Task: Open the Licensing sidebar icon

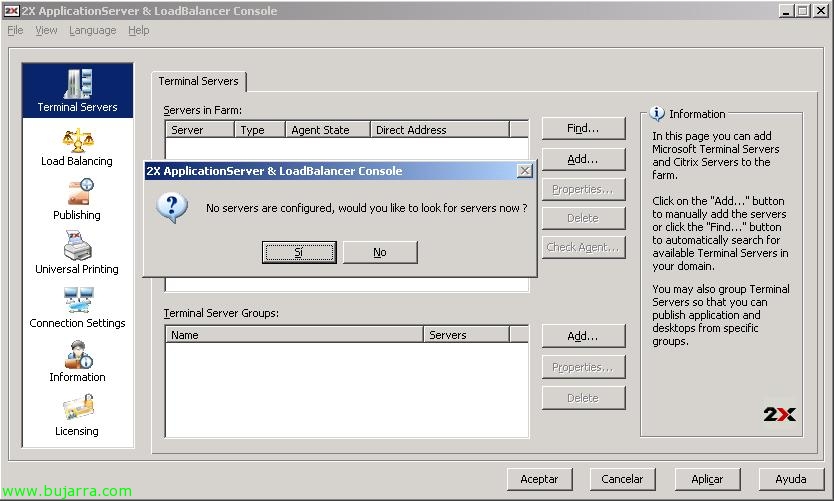Action: pyautogui.click(x=78, y=408)
